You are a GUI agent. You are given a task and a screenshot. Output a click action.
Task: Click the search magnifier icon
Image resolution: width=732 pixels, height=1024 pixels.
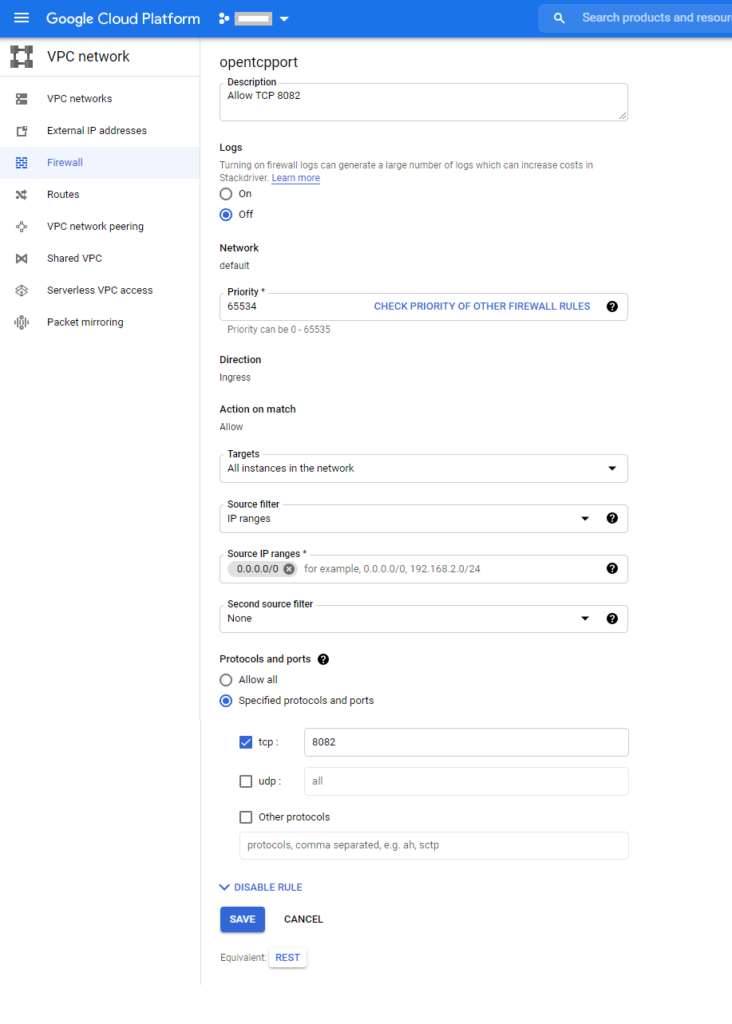pos(559,18)
